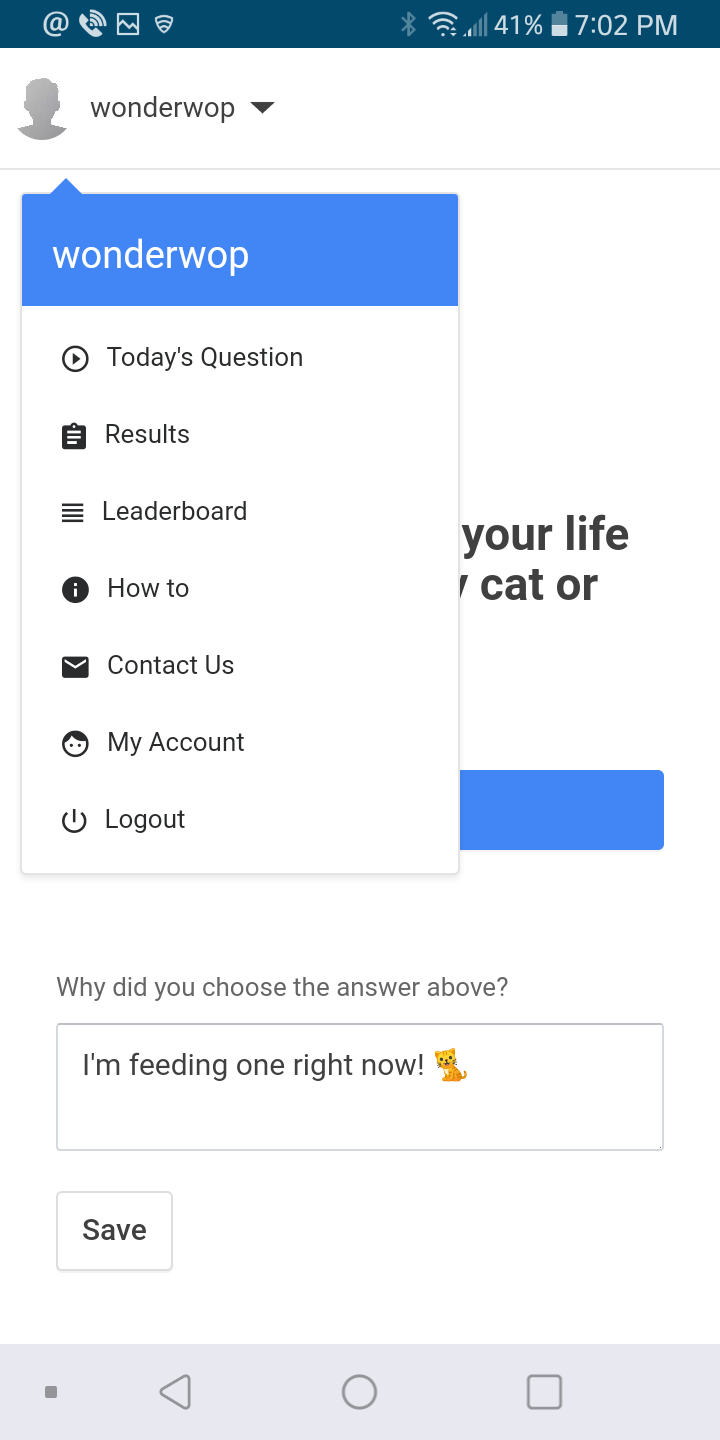This screenshot has height=1440, width=720.
Task: Select Contact Us from the menu
Action: [x=170, y=666]
